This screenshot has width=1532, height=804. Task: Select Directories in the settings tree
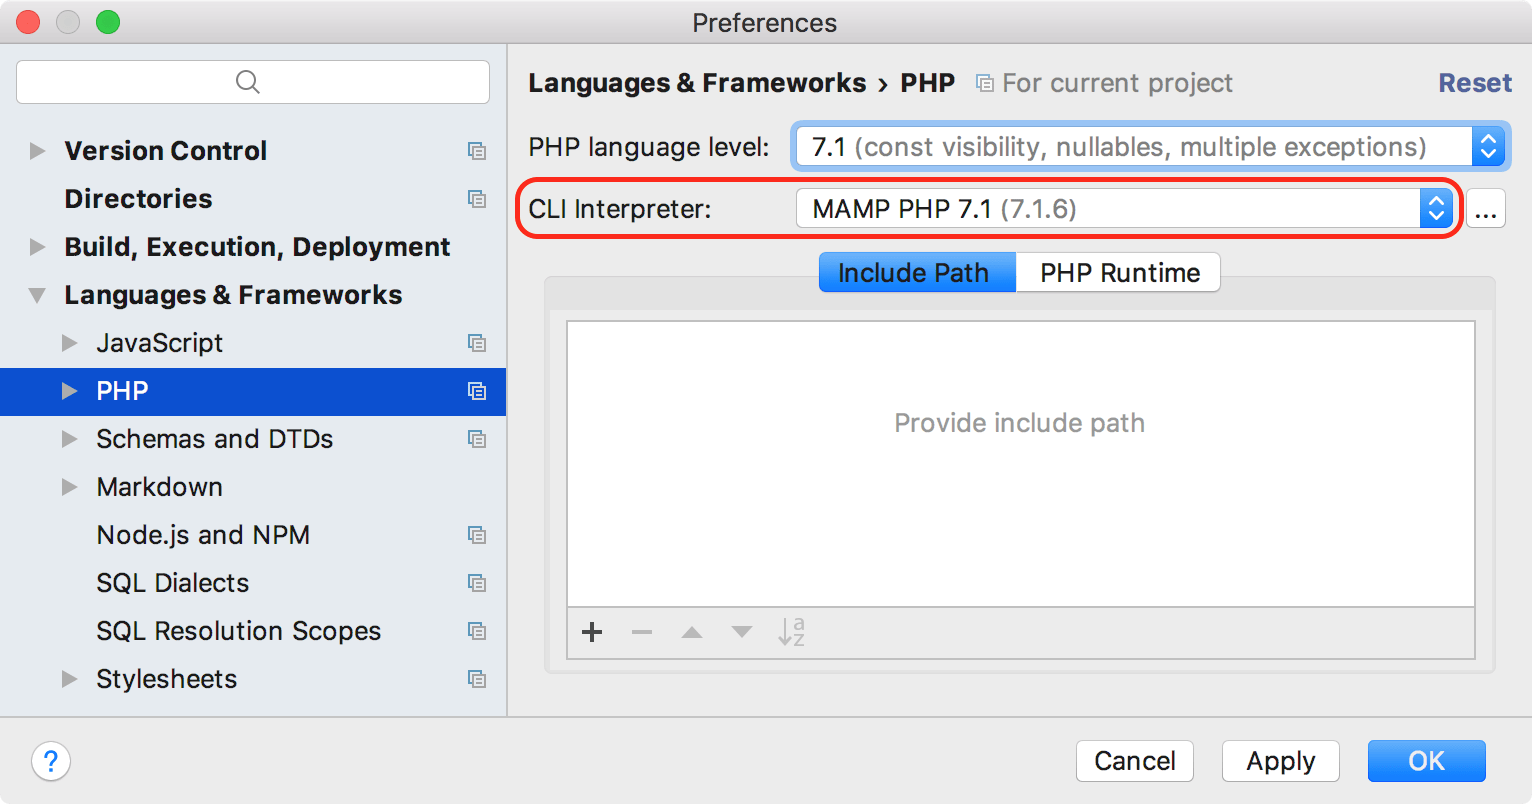tap(253, 199)
